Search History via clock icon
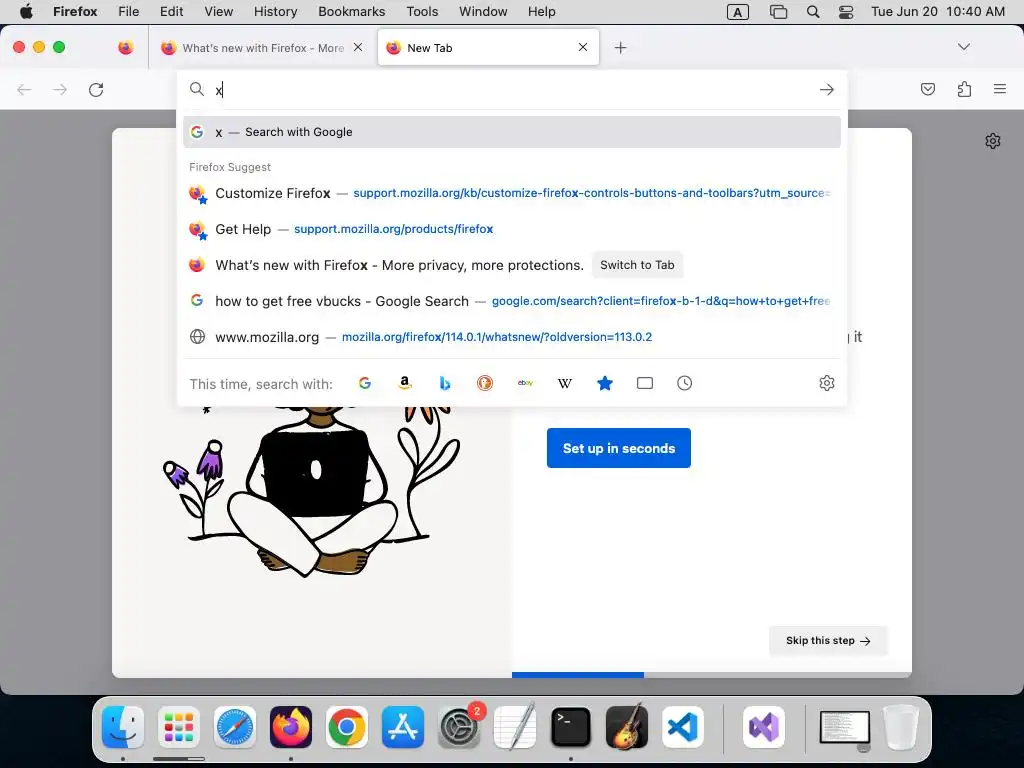The image size is (1024, 768). point(684,383)
